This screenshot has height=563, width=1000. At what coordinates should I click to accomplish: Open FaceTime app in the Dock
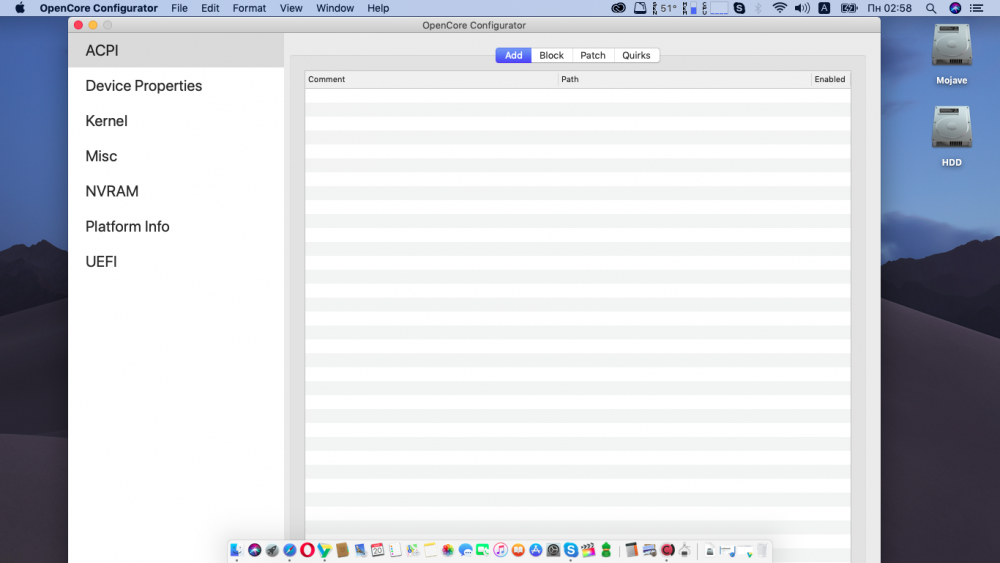coord(483,550)
